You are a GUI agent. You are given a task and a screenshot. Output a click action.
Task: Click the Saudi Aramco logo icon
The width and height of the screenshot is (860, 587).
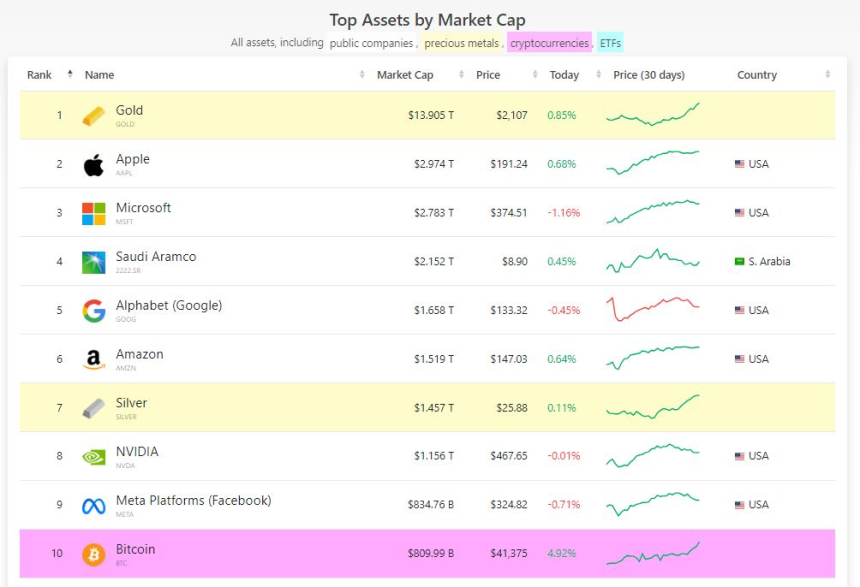[93, 262]
